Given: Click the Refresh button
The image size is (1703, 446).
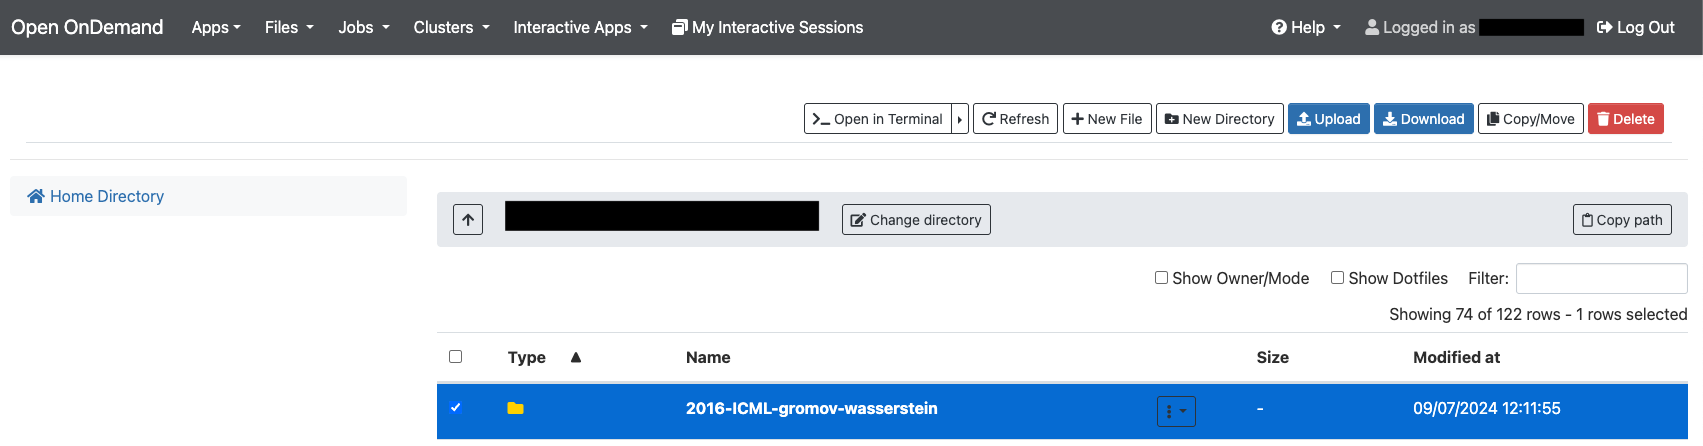Looking at the screenshot, I should (1015, 119).
